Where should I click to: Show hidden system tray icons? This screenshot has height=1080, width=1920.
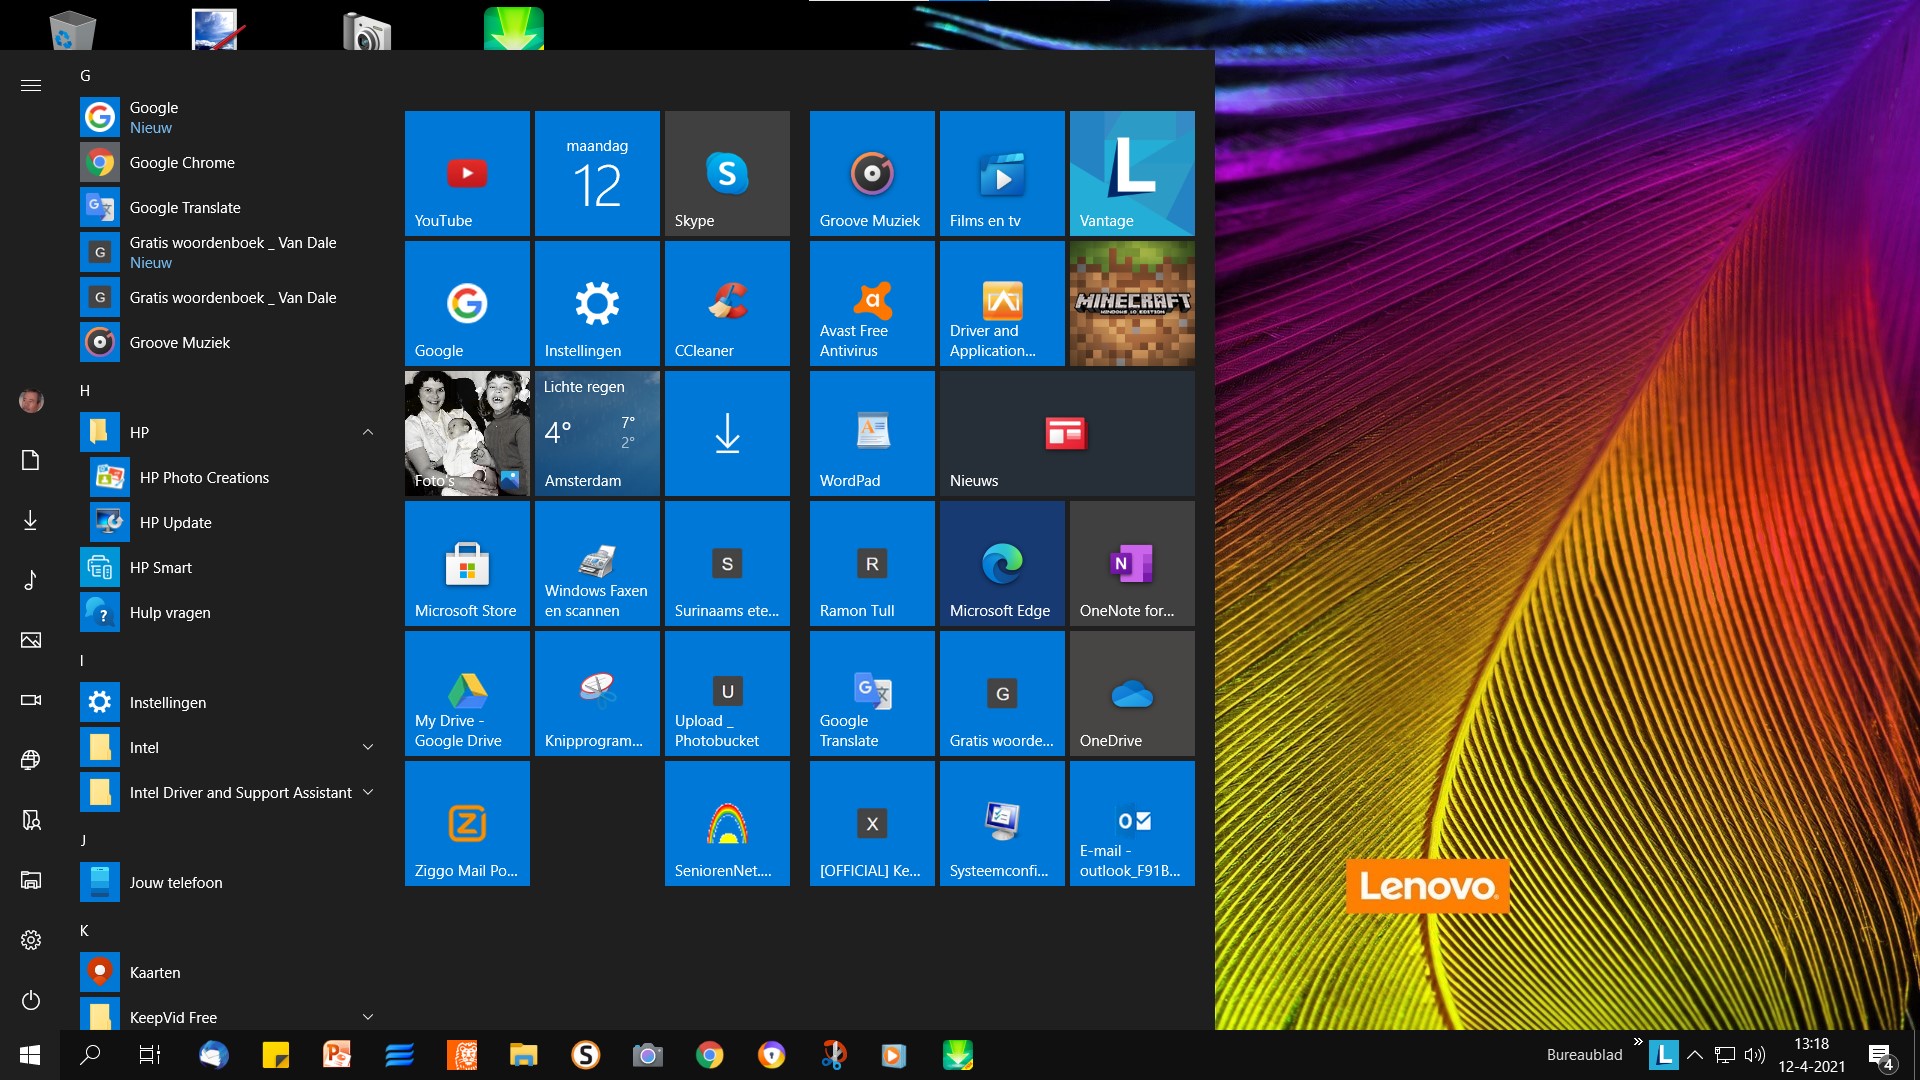(1695, 1055)
